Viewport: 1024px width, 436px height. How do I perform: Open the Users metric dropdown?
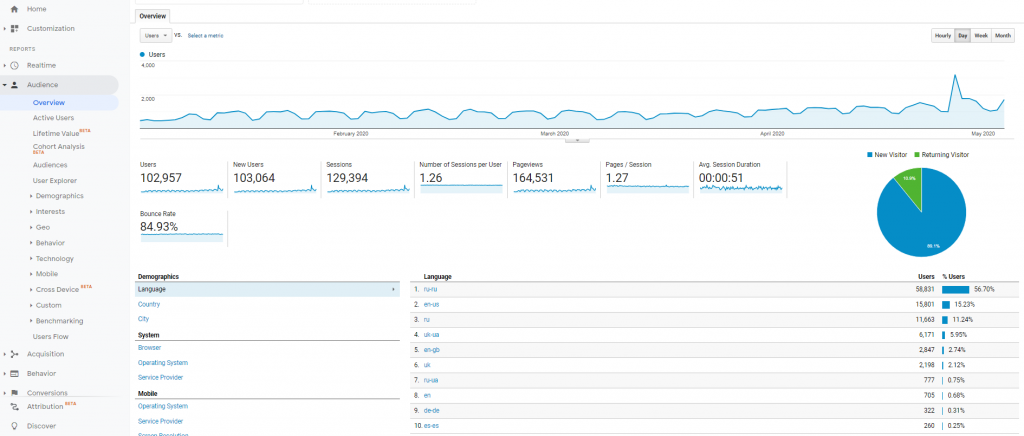coord(155,35)
